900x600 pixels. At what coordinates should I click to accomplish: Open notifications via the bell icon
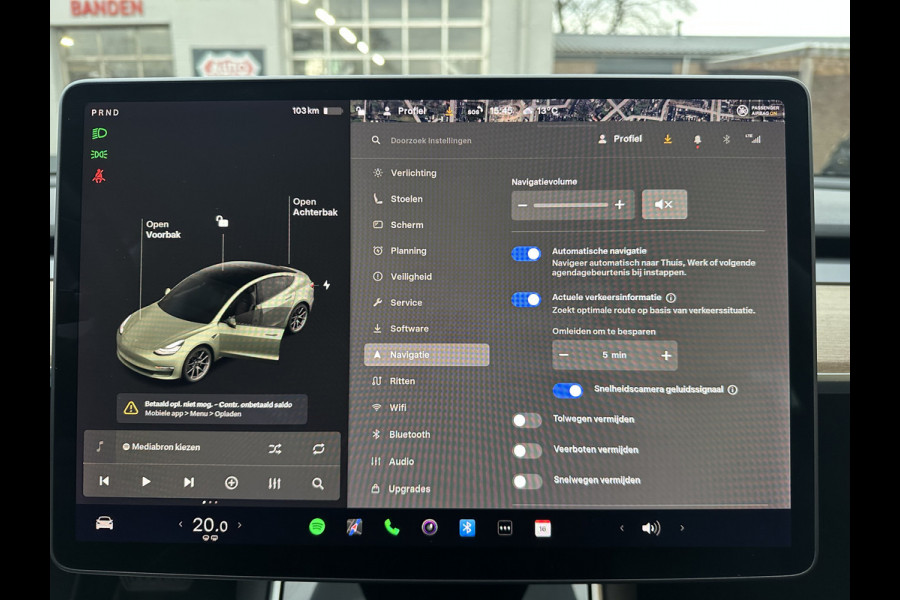(697, 140)
